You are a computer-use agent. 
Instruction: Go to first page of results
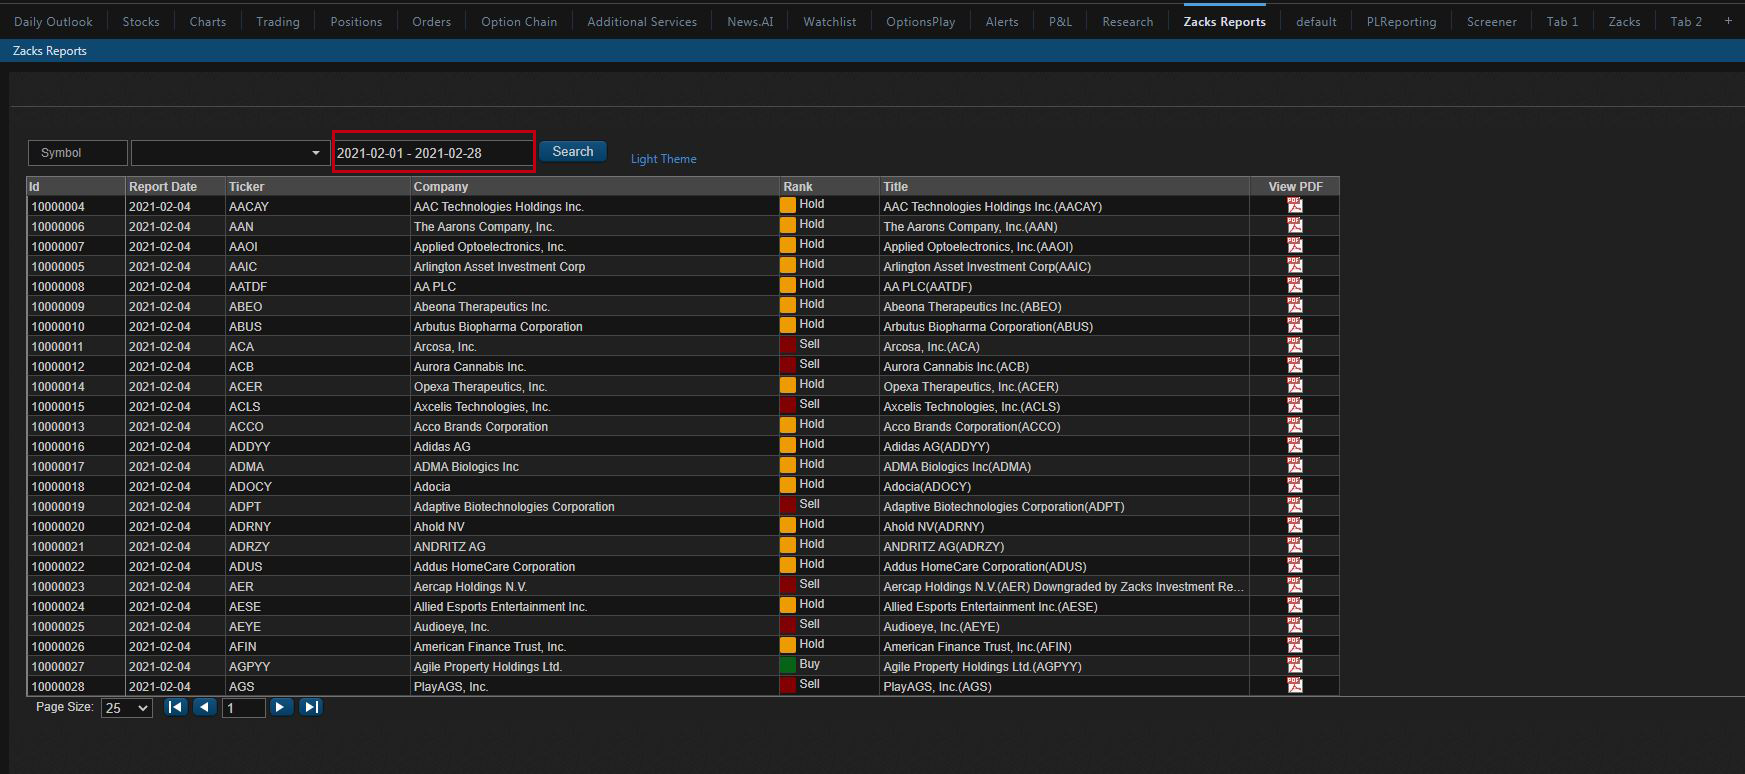click(176, 707)
